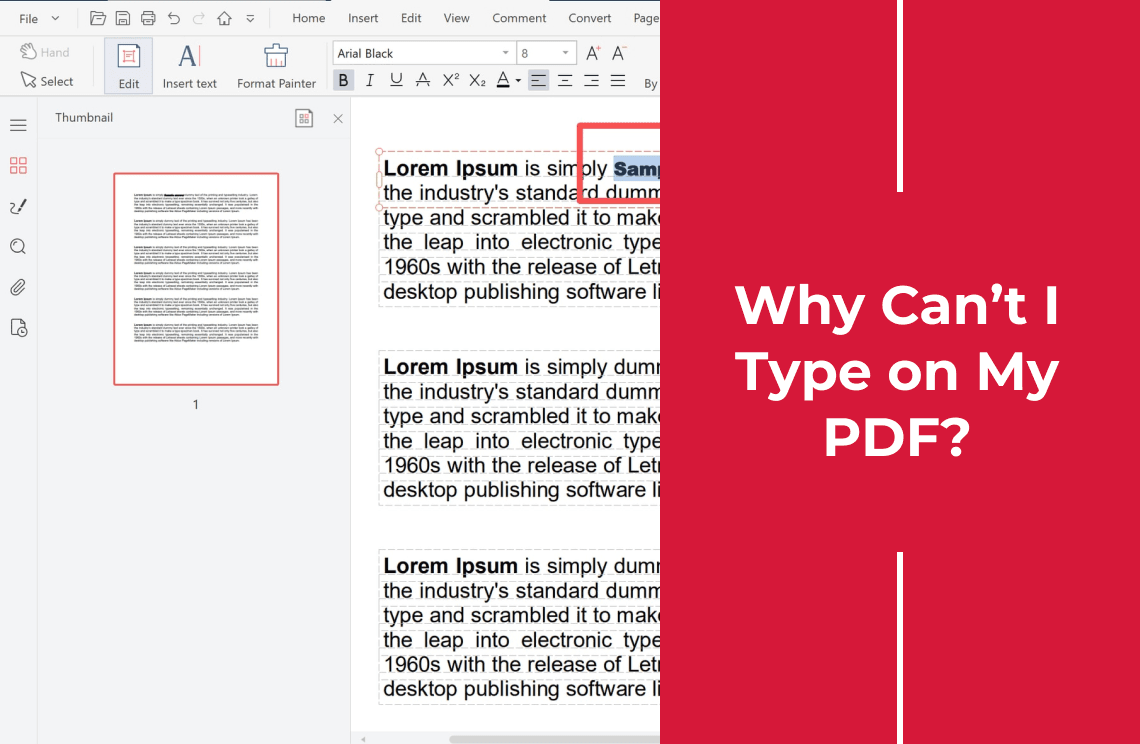Open the quick access customize dropdown
The image size is (1140, 744).
pyautogui.click(x=250, y=18)
